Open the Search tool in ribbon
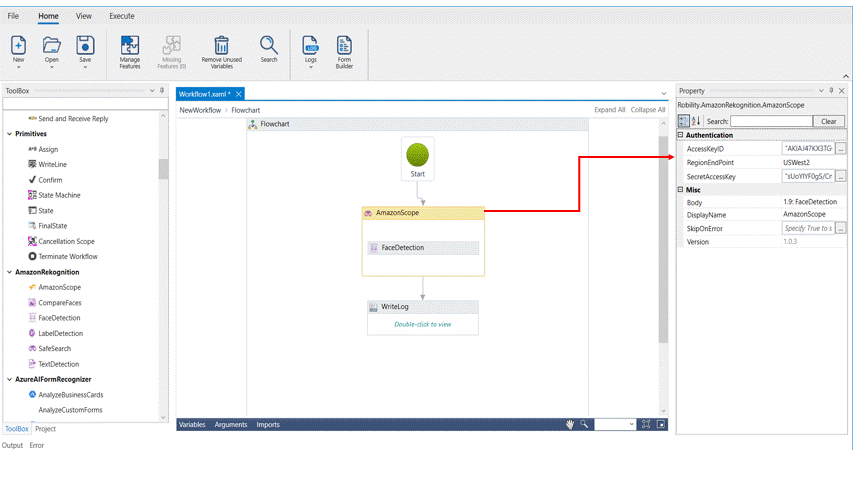 pyautogui.click(x=269, y=46)
